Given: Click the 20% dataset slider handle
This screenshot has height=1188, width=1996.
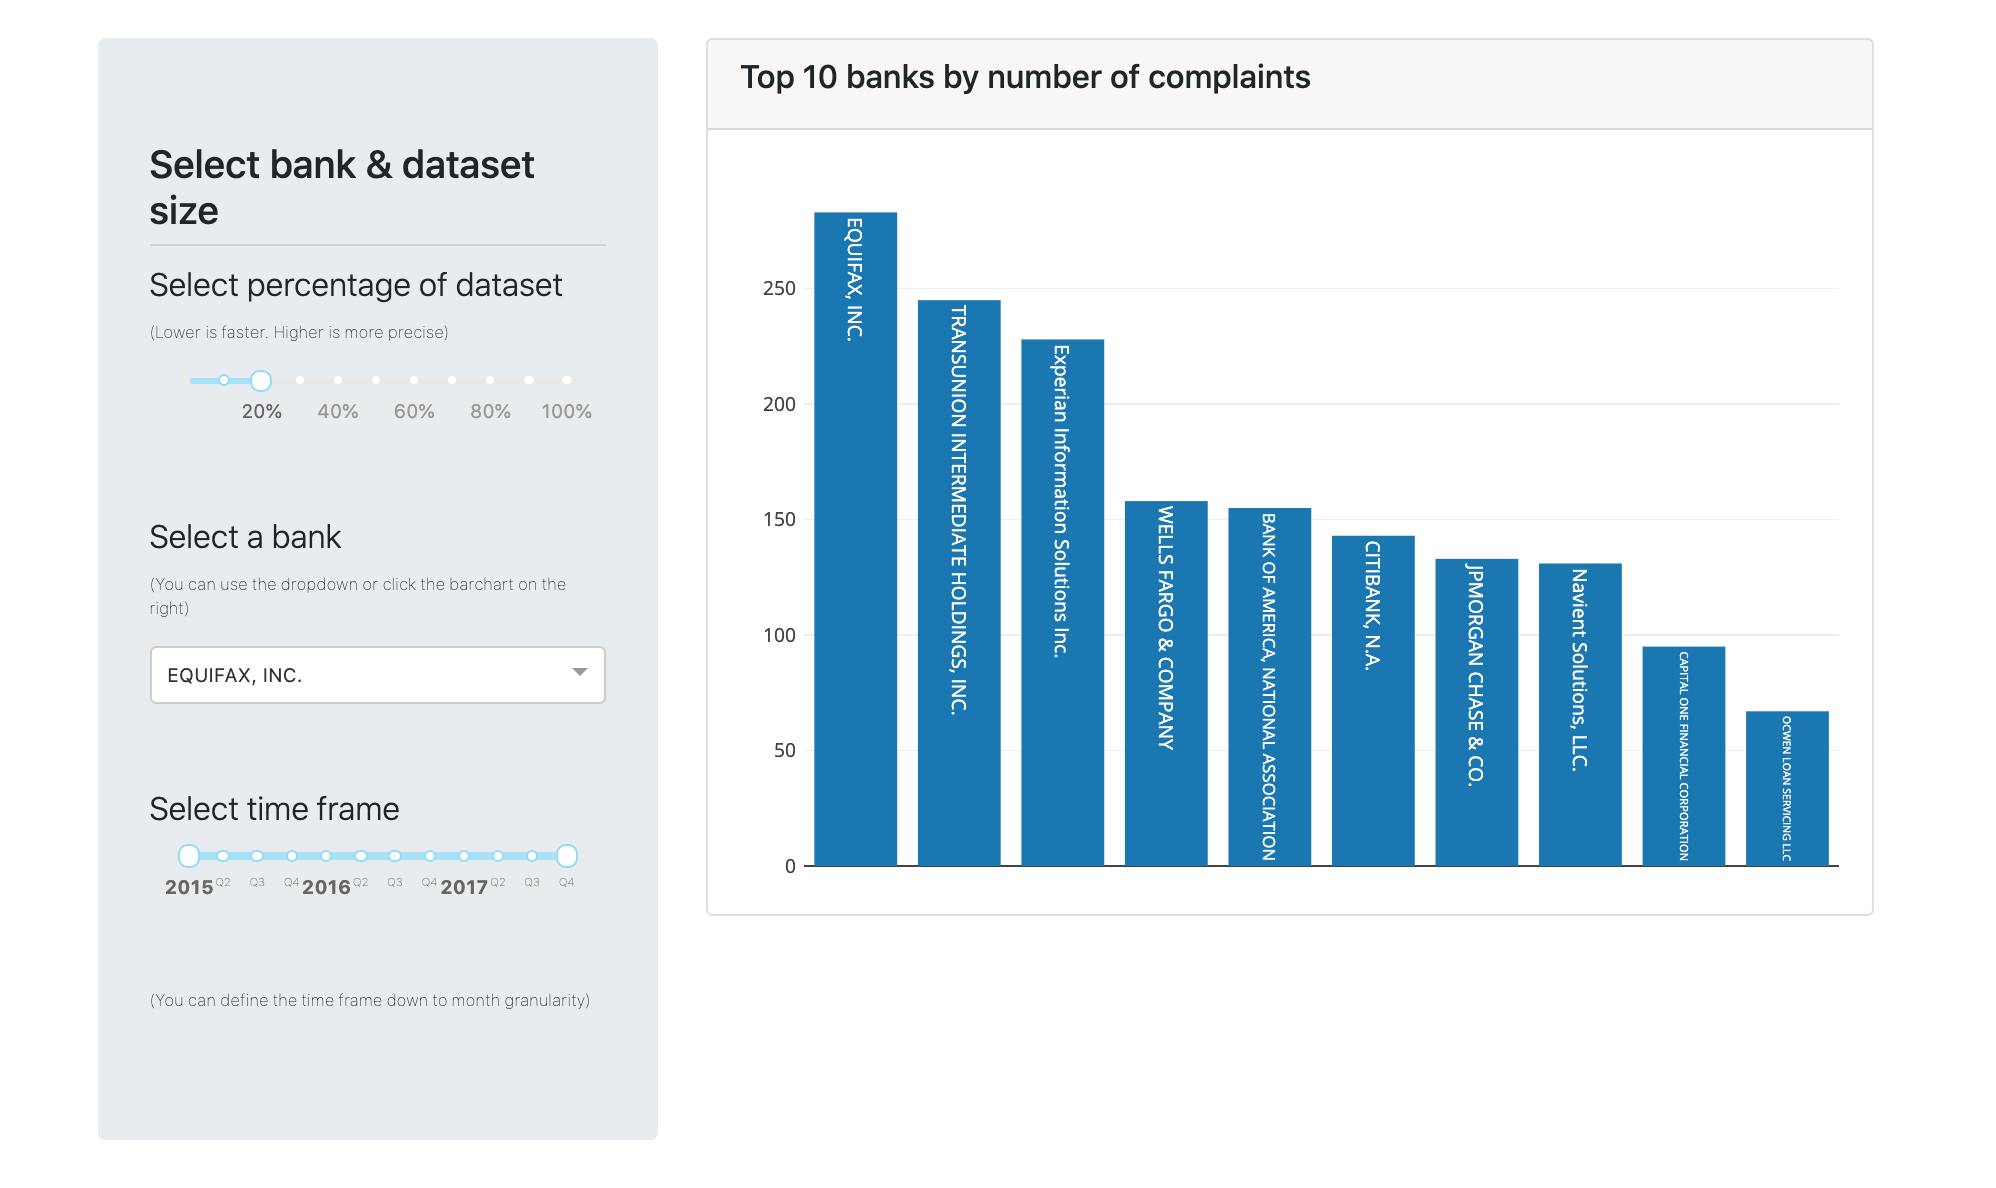Looking at the screenshot, I should point(261,380).
